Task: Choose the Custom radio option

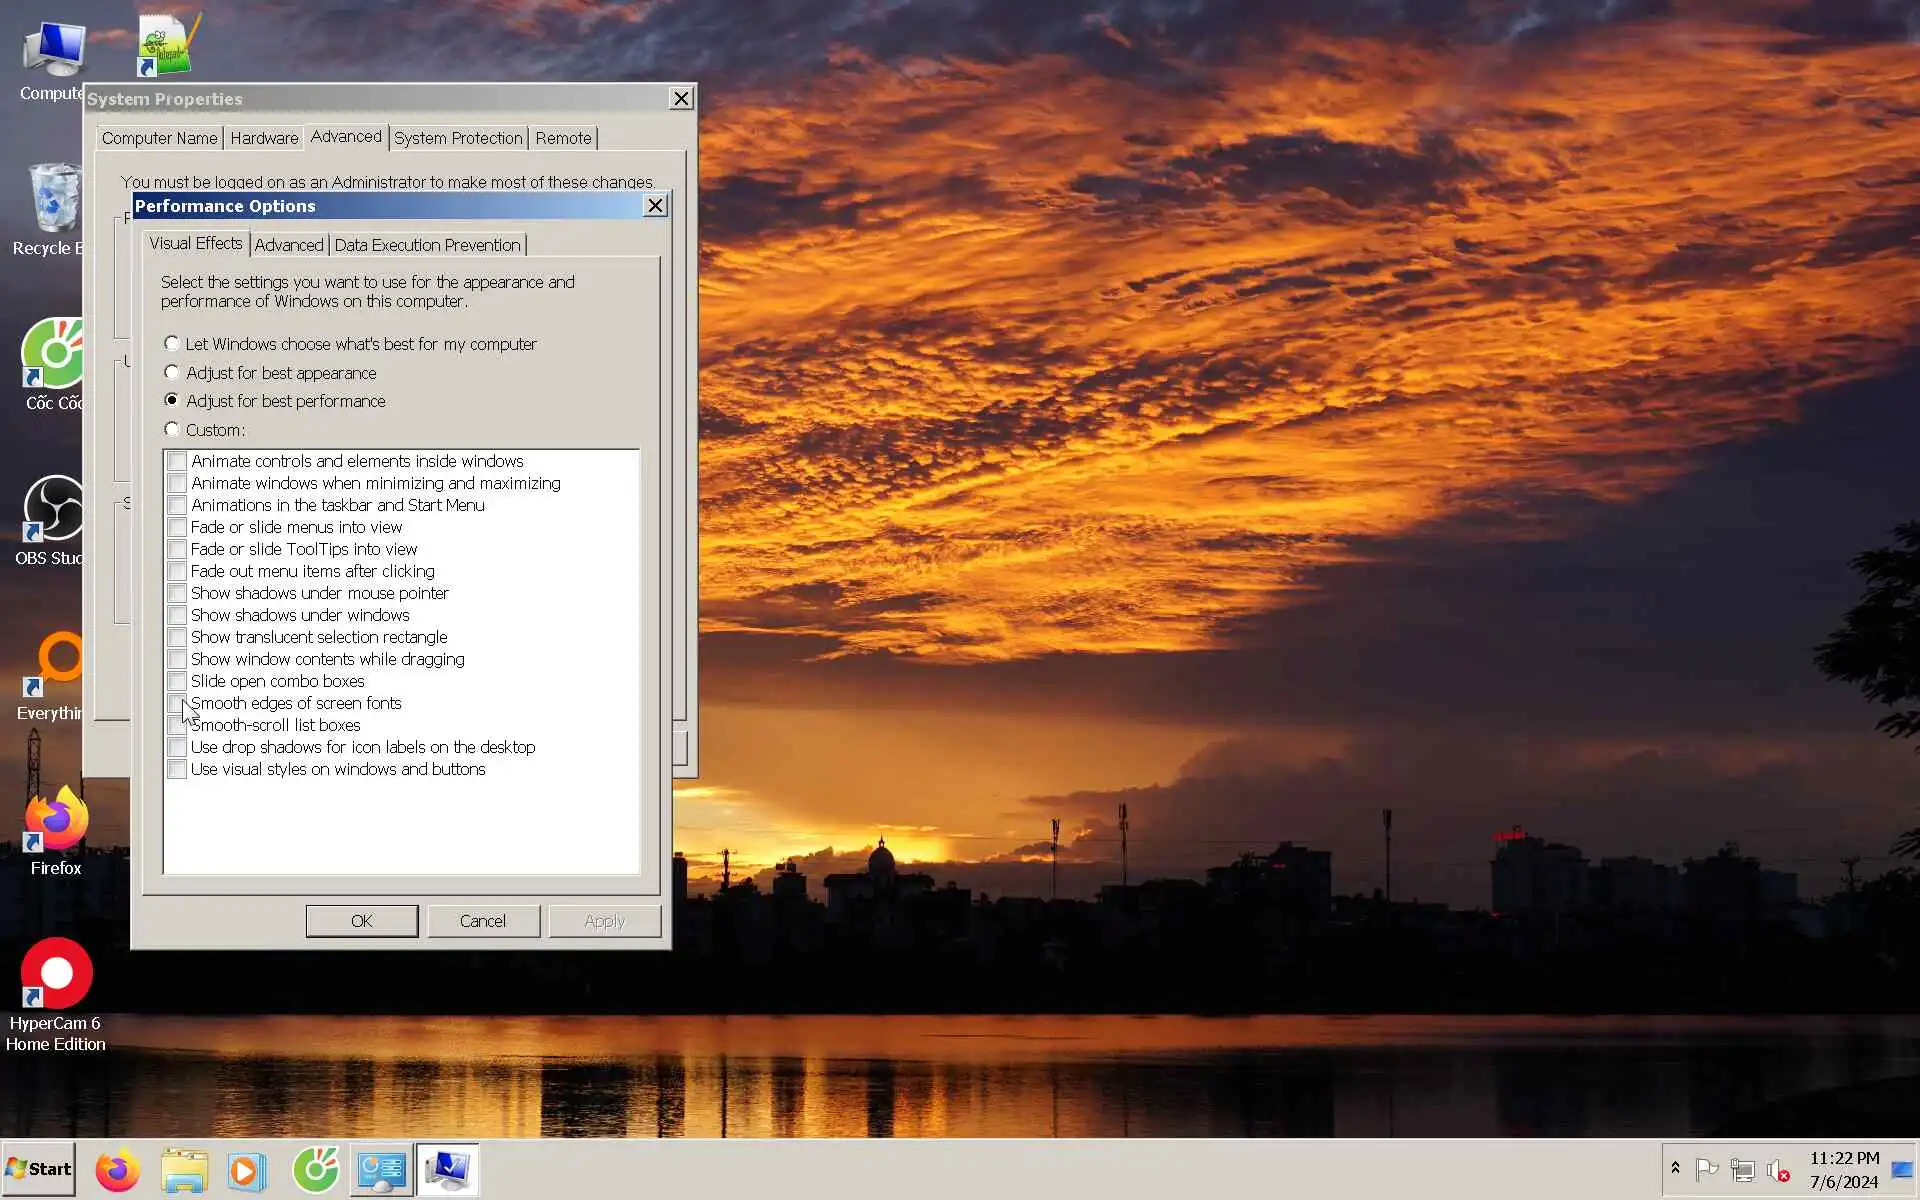Action: pos(172,429)
